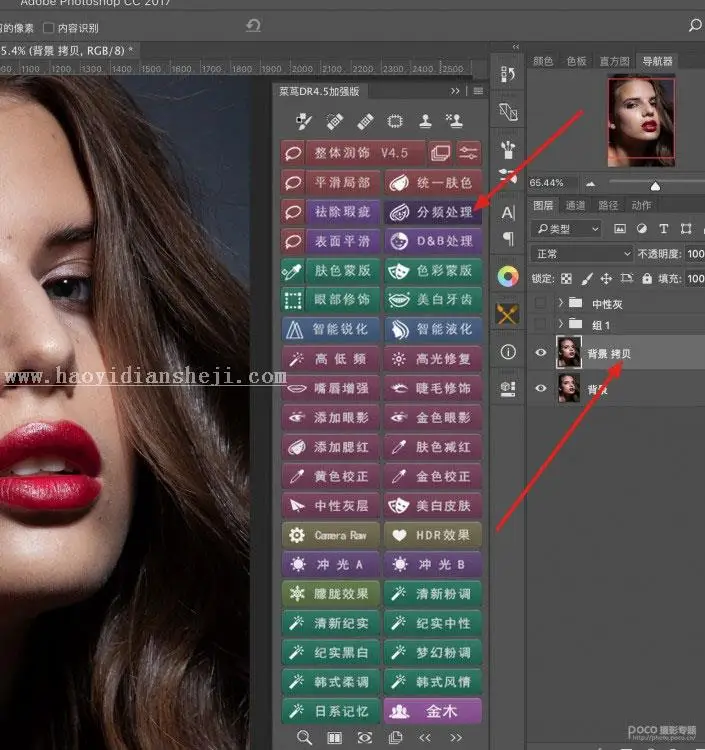Click the navigator zoom slider handle
This screenshot has width=705, height=750.
pos(655,186)
